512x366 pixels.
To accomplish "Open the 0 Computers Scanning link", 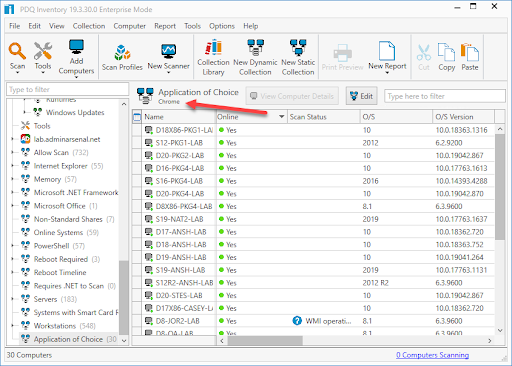I will pos(432,355).
